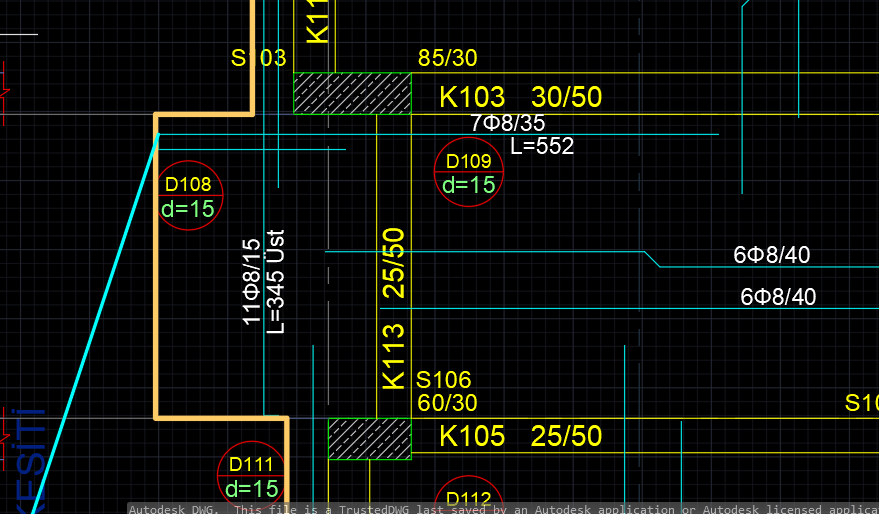Select the rotated 11Φ8/15 rebar text
879x514 pixels.
pos(252,281)
